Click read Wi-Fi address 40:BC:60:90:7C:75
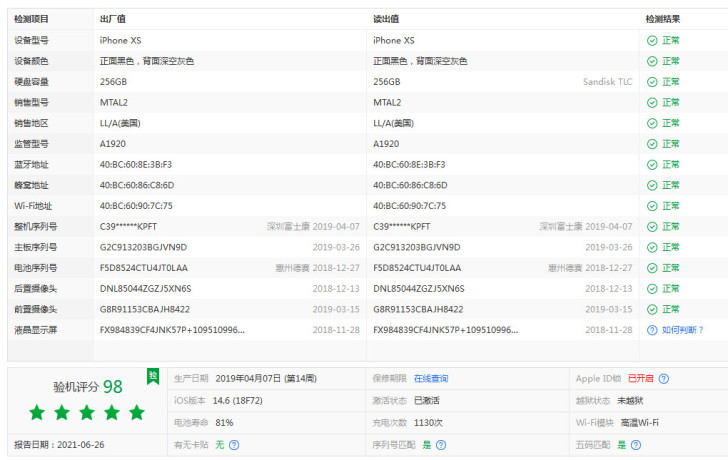The width and height of the screenshot is (728, 460). 410,206
